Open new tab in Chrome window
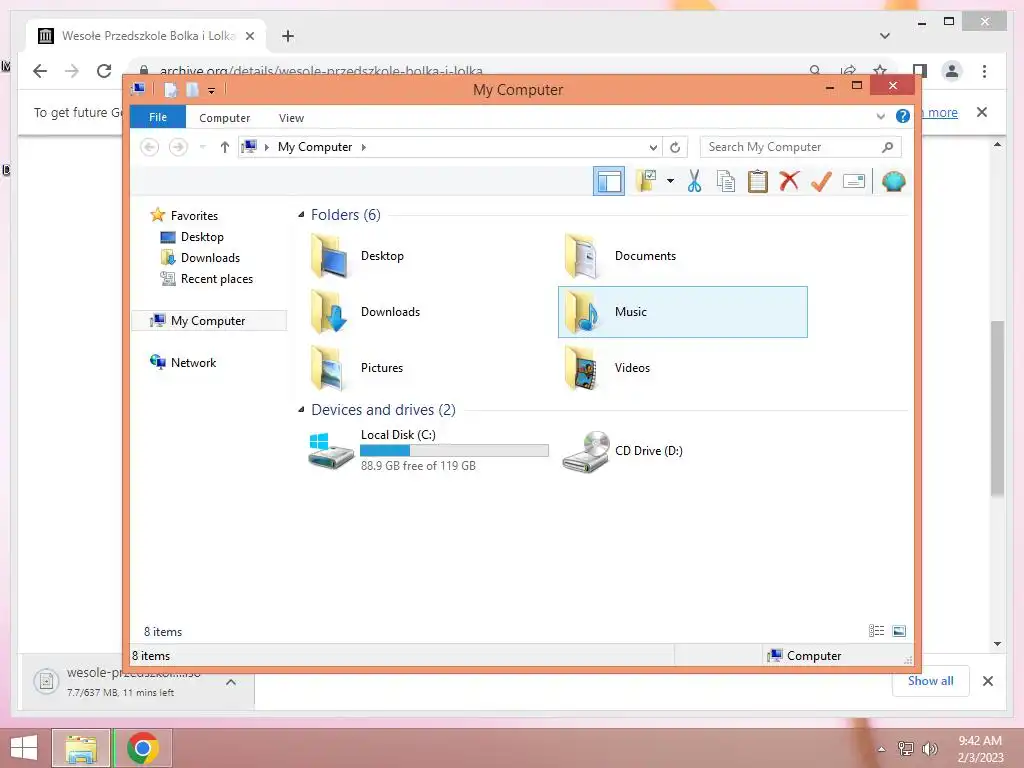1024x768 pixels. (x=288, y=36)
